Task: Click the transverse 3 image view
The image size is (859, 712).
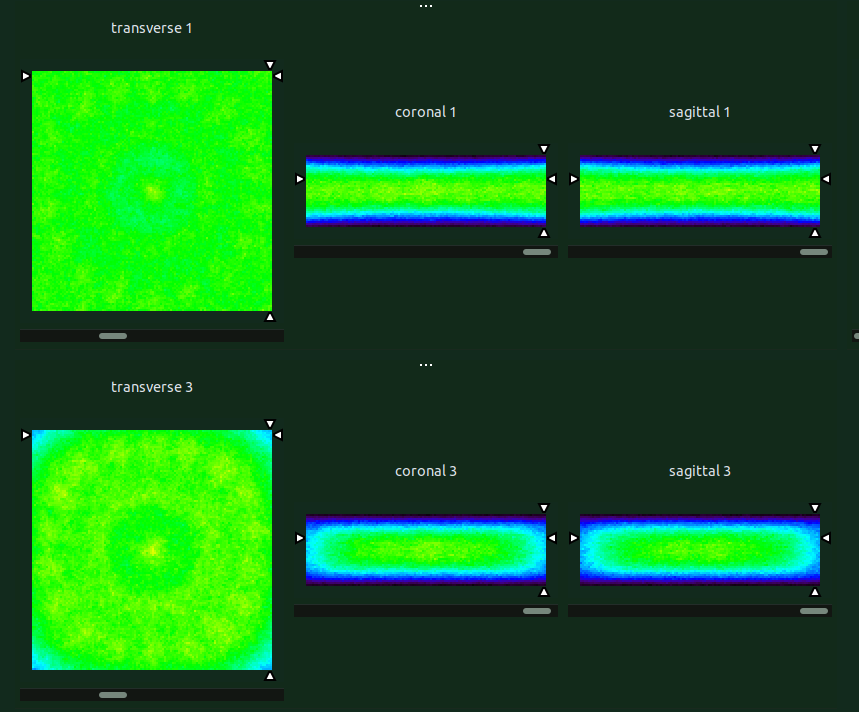Action: click(152, 550)
